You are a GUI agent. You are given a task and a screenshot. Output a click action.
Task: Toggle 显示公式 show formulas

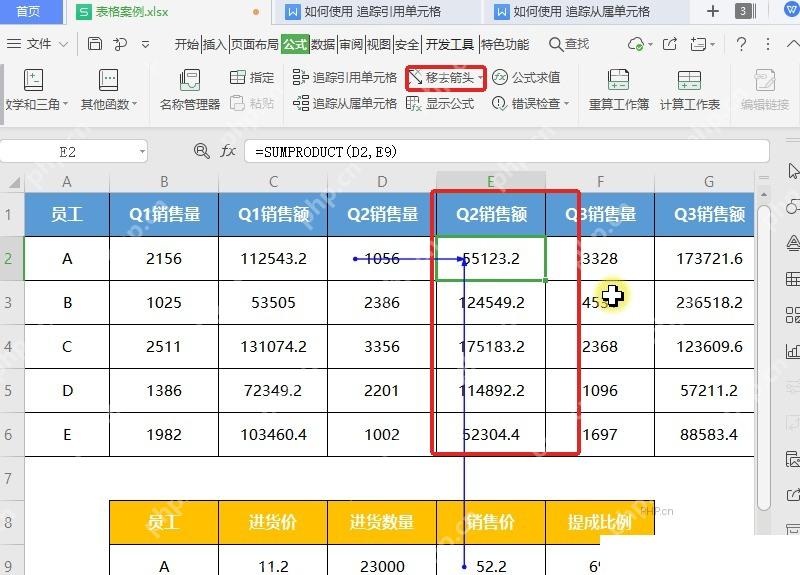click(x=440, y=104)
